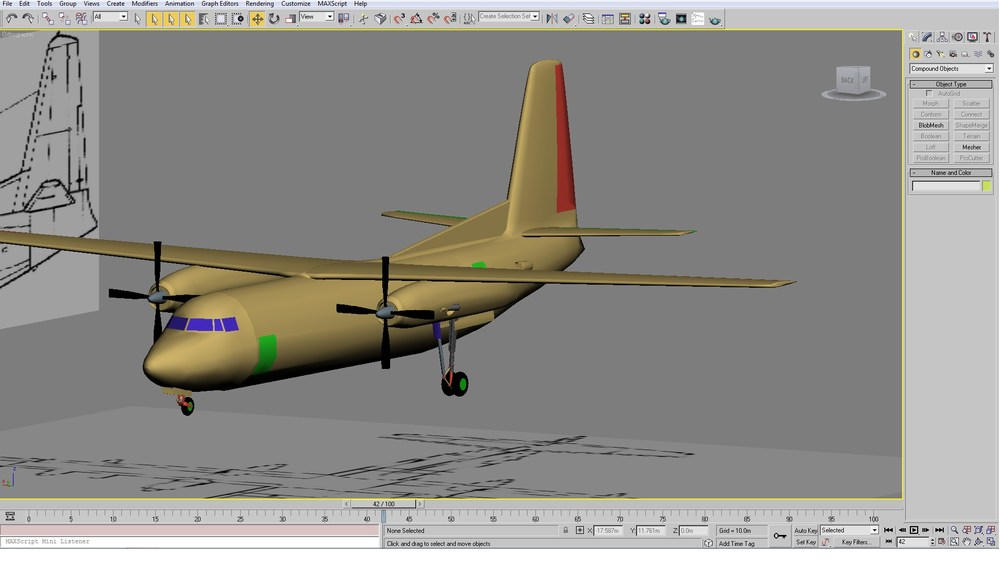
Task: Toggle Auto Key animation mode
Action: [x=805, y=530]
